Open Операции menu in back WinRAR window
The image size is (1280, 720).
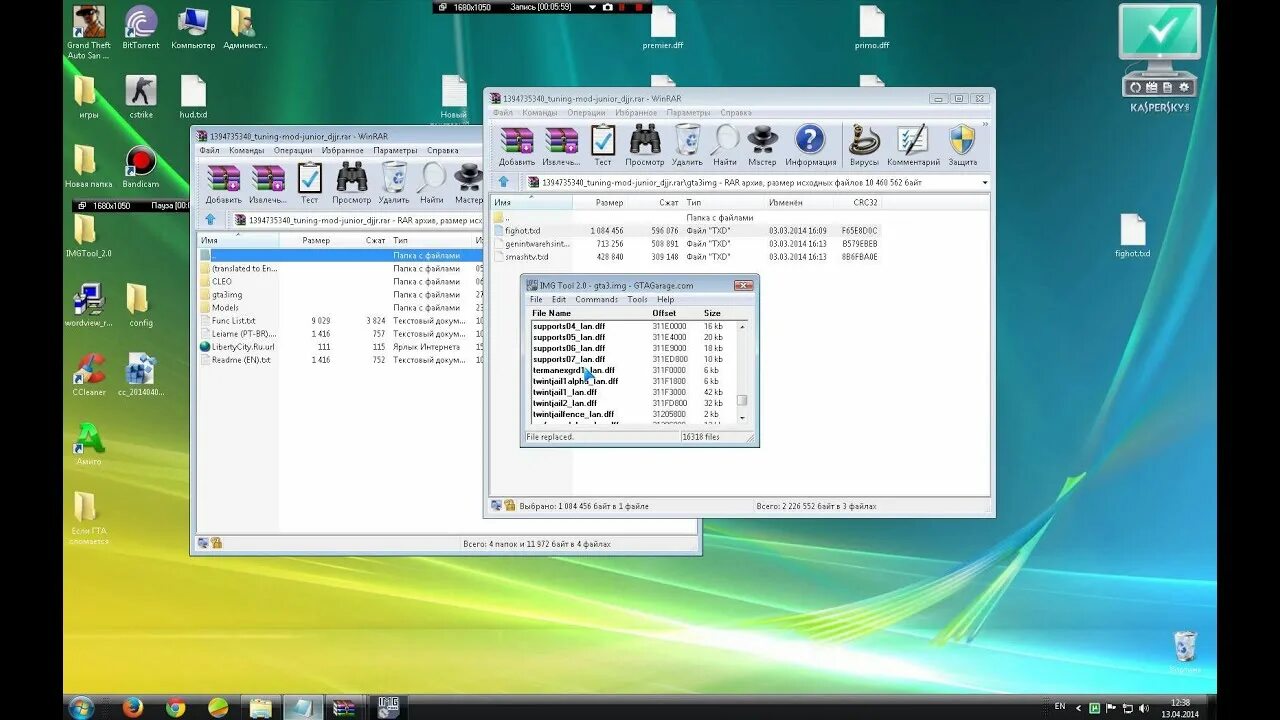tap(293, 151)
